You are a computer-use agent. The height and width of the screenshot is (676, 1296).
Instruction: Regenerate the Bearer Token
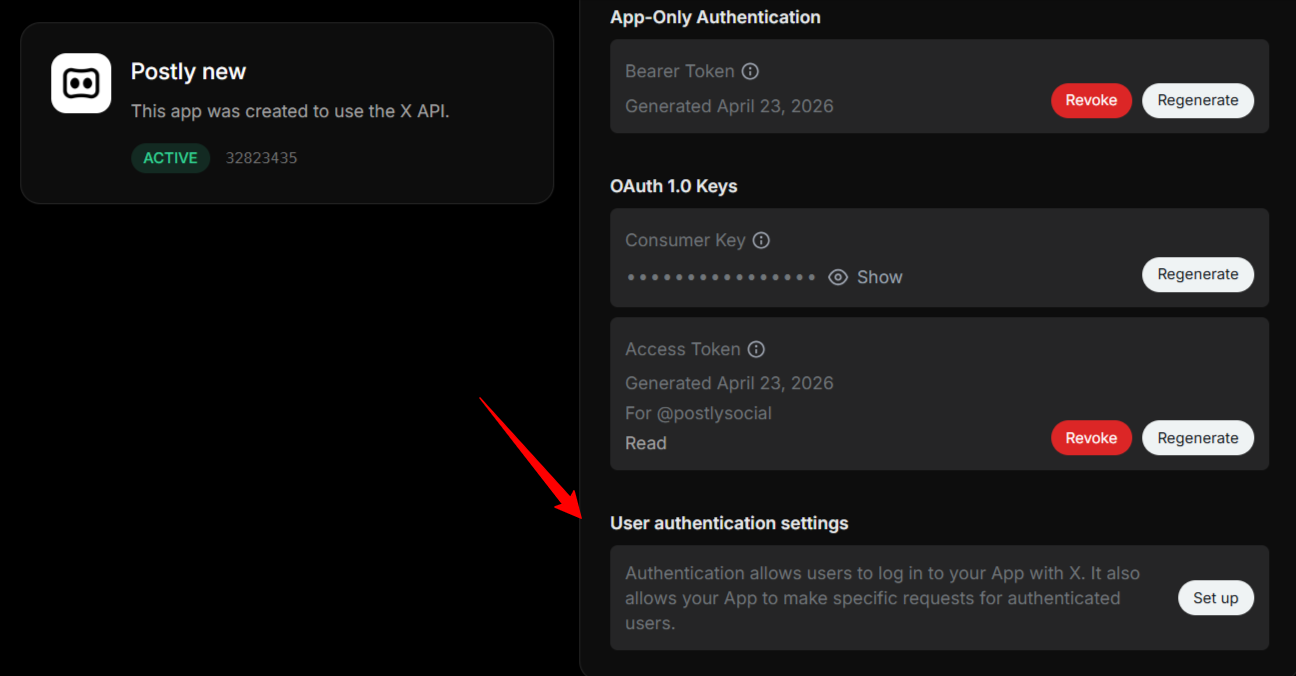tap(1197, 100)
